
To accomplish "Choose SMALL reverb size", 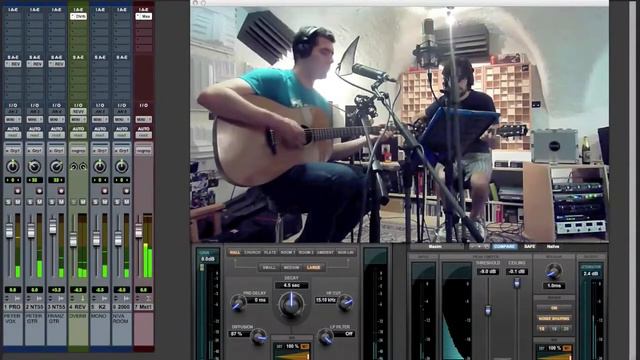I will pos(269,268).
